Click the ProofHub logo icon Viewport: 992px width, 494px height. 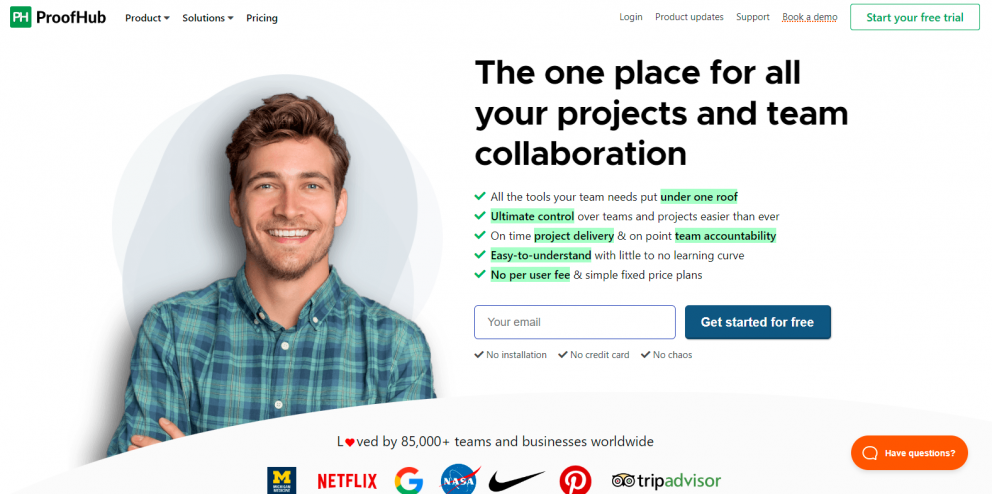click(x=20, y=17)
